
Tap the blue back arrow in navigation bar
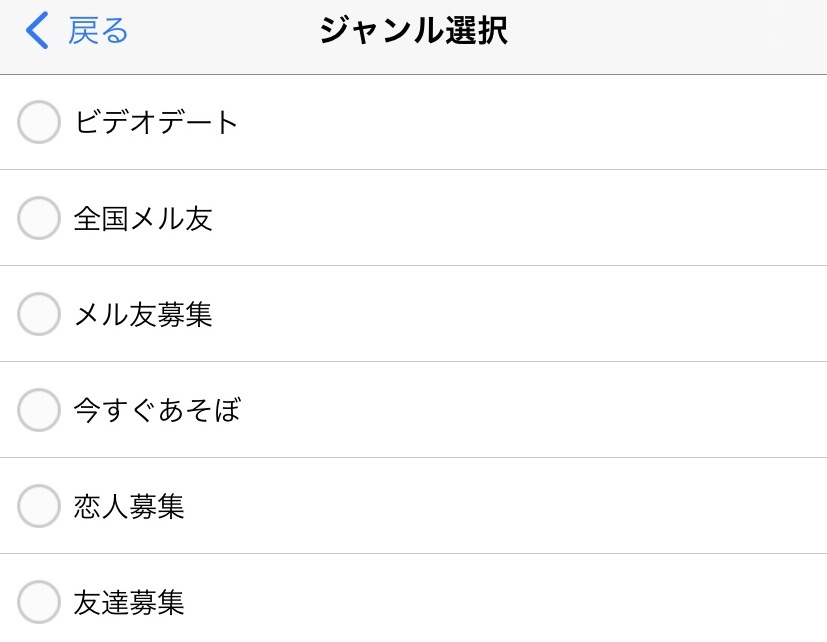(x=35, y=30)
